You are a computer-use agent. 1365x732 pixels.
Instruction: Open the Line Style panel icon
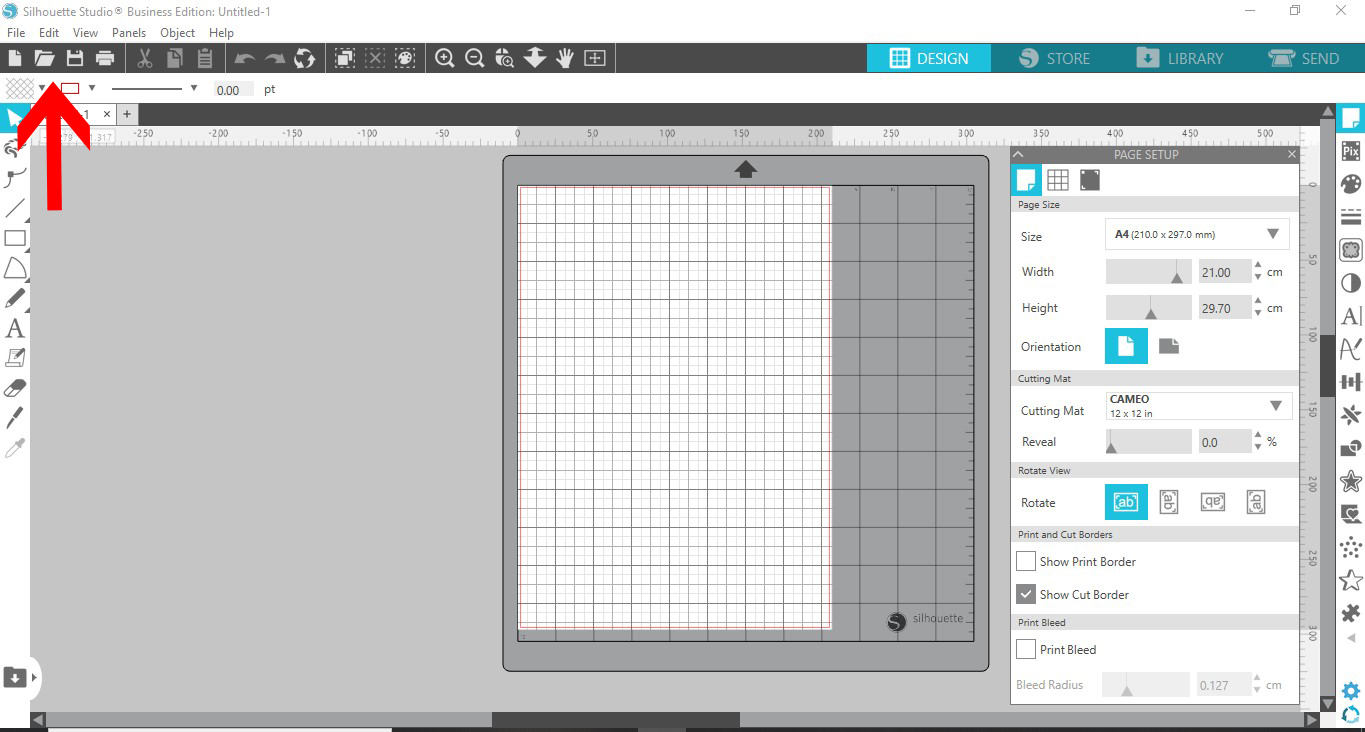[x=1351, y=217]
